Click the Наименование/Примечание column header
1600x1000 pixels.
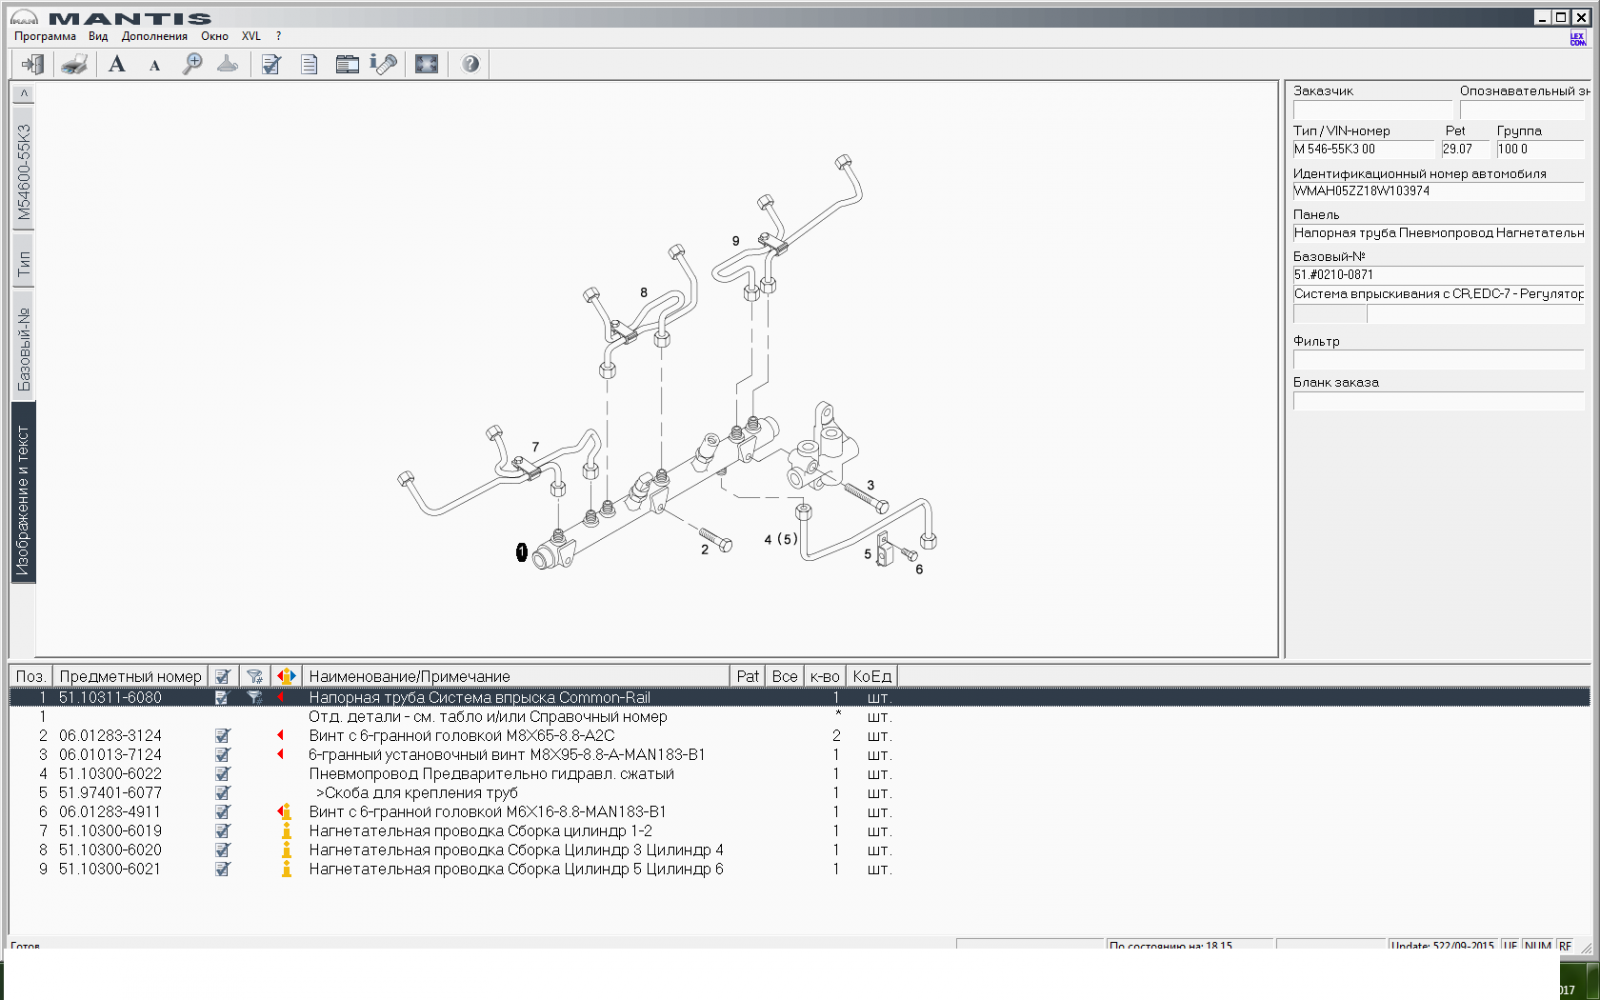point(516,677)
